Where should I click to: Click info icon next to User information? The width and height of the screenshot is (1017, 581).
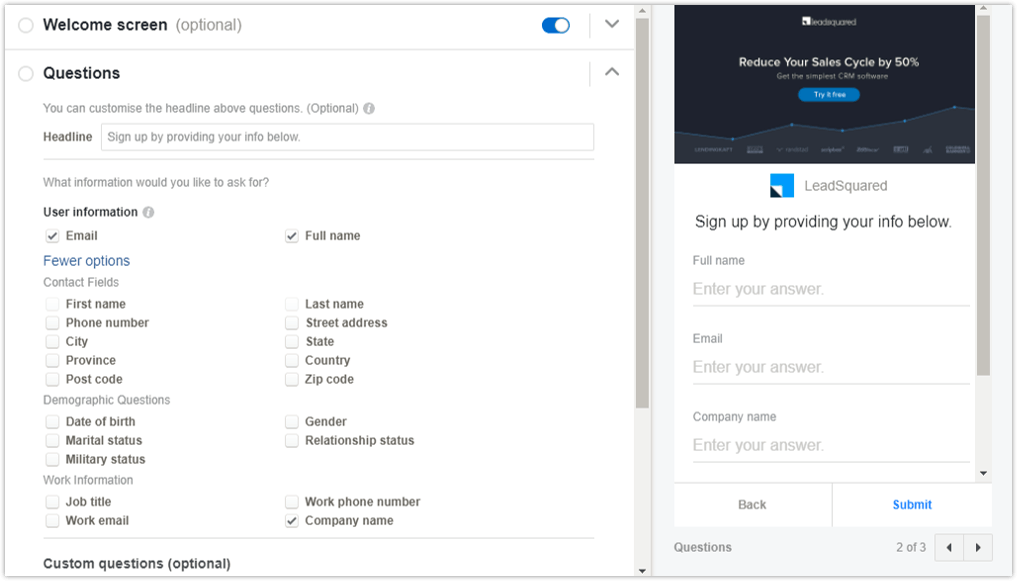(148, 212)
